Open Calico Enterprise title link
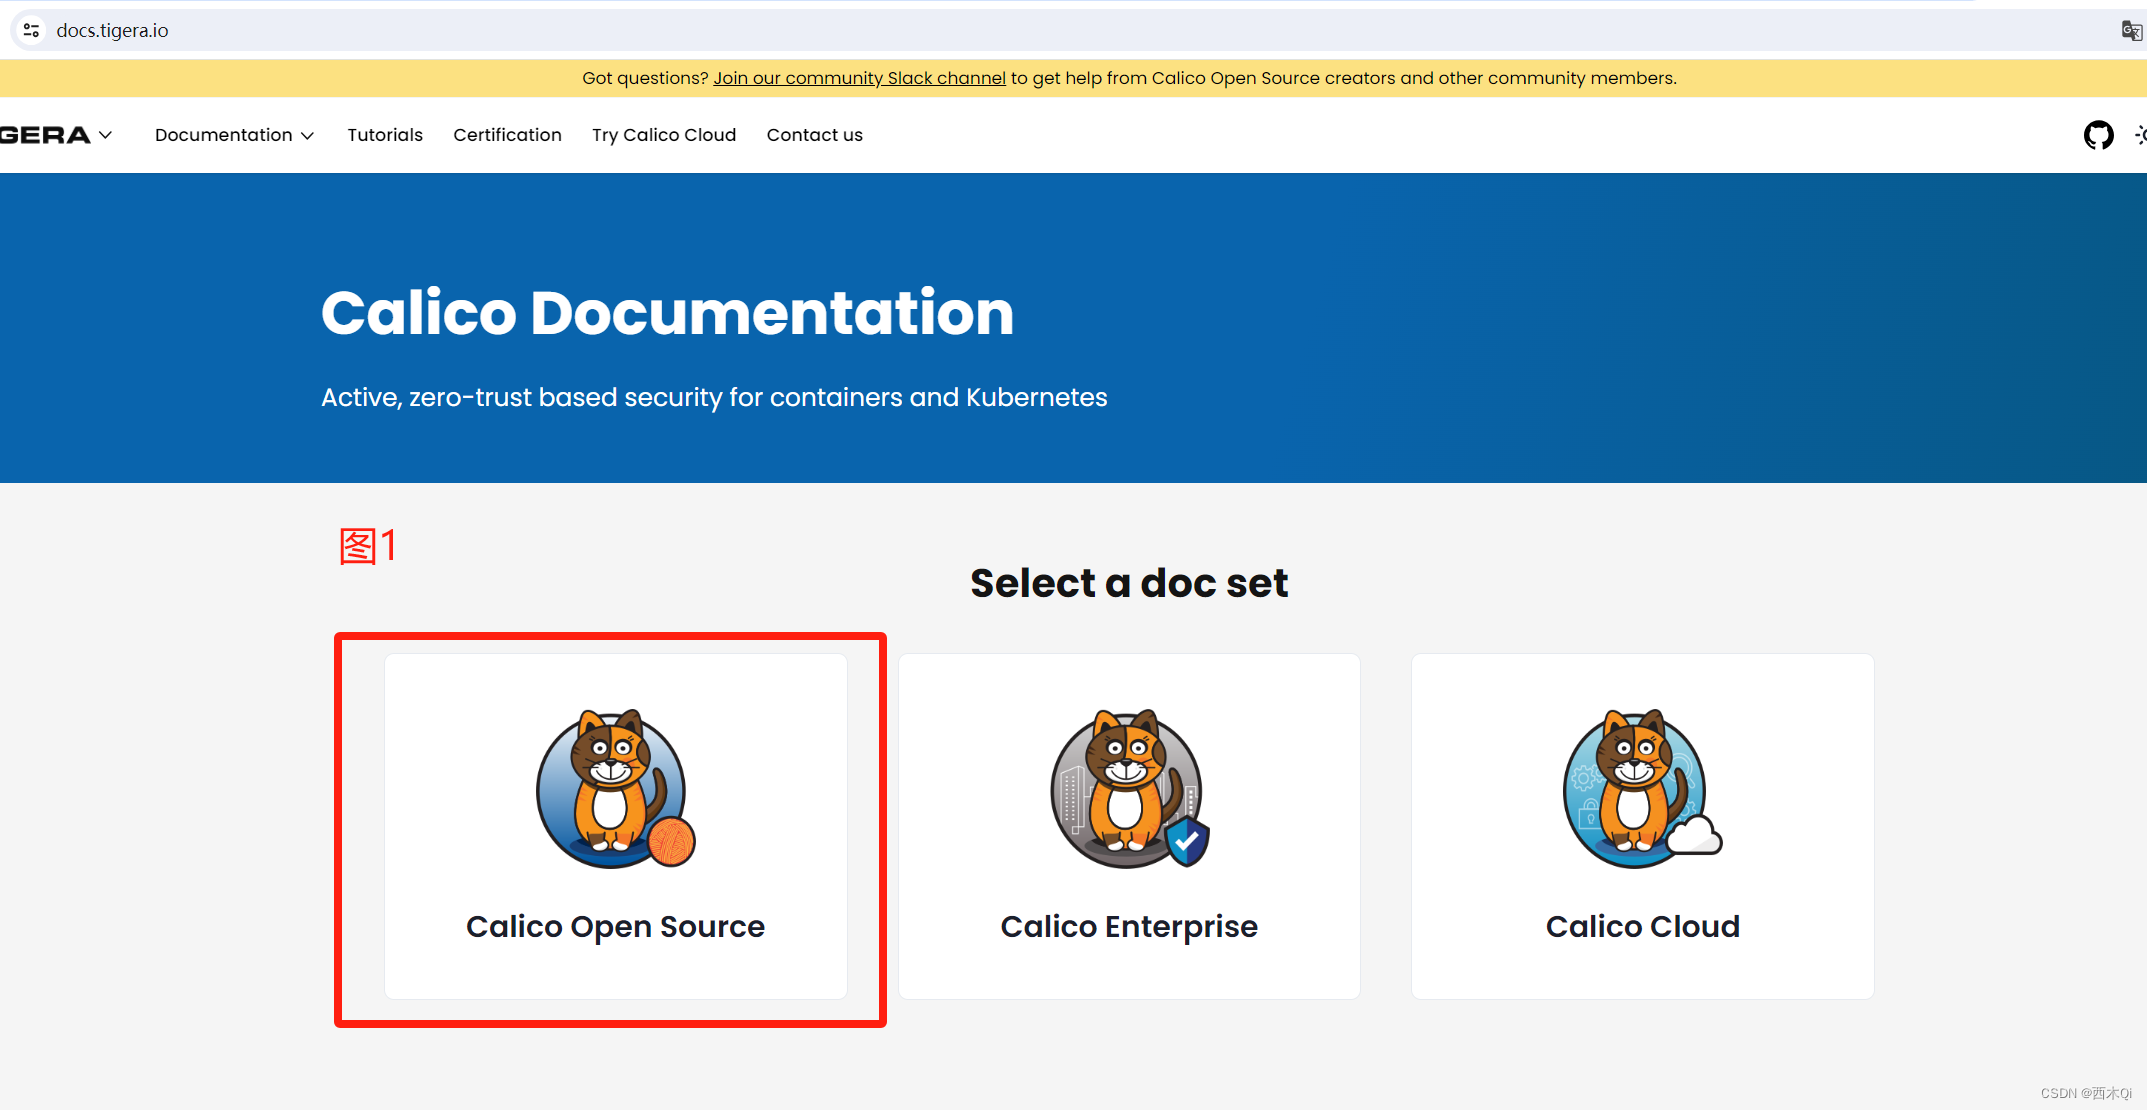Screen dimensions: 2147x1110 [1129, 927]
